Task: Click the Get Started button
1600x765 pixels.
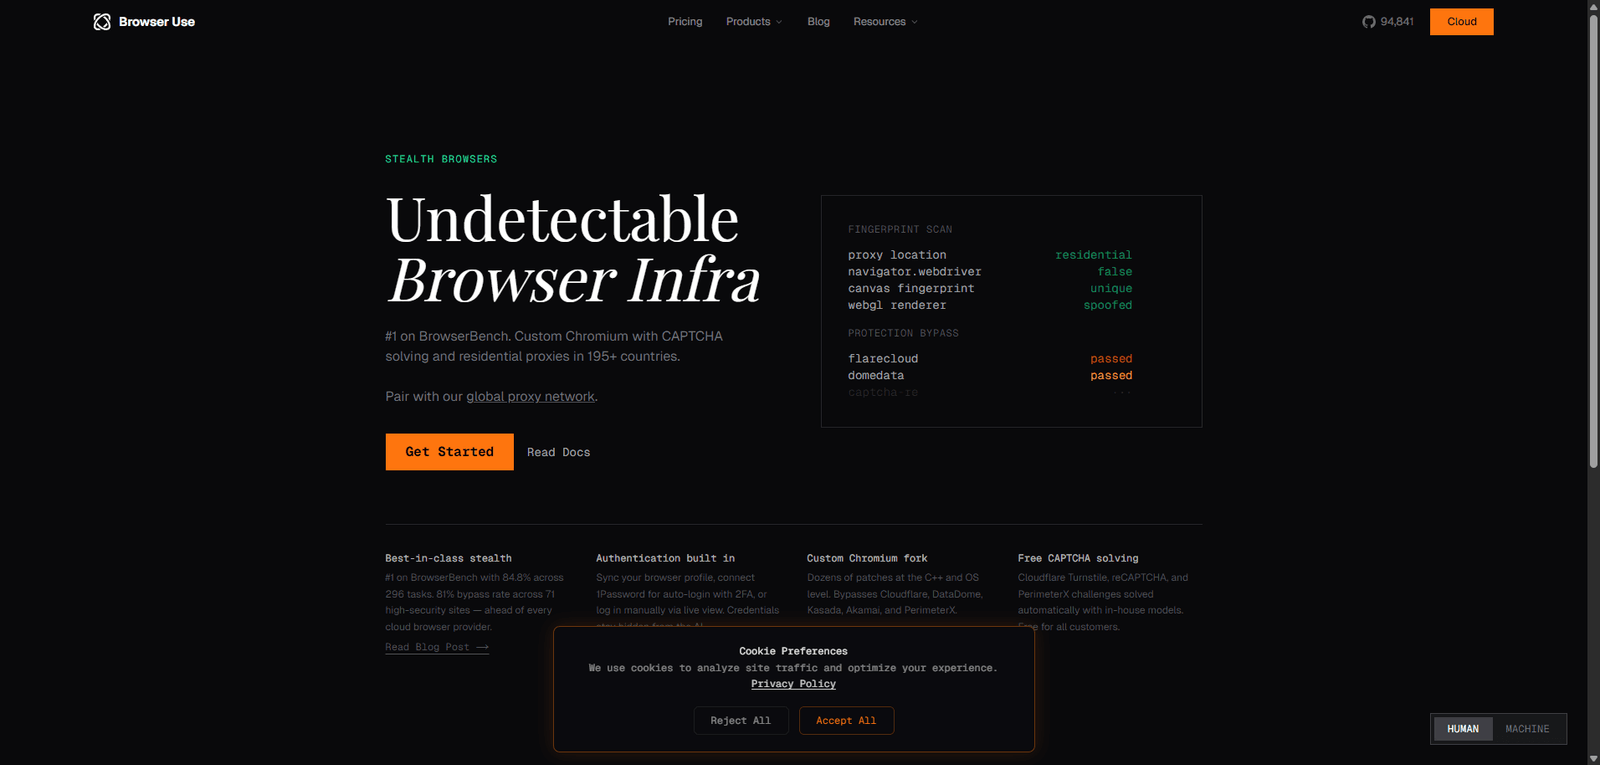Action: tap(449, 452)
